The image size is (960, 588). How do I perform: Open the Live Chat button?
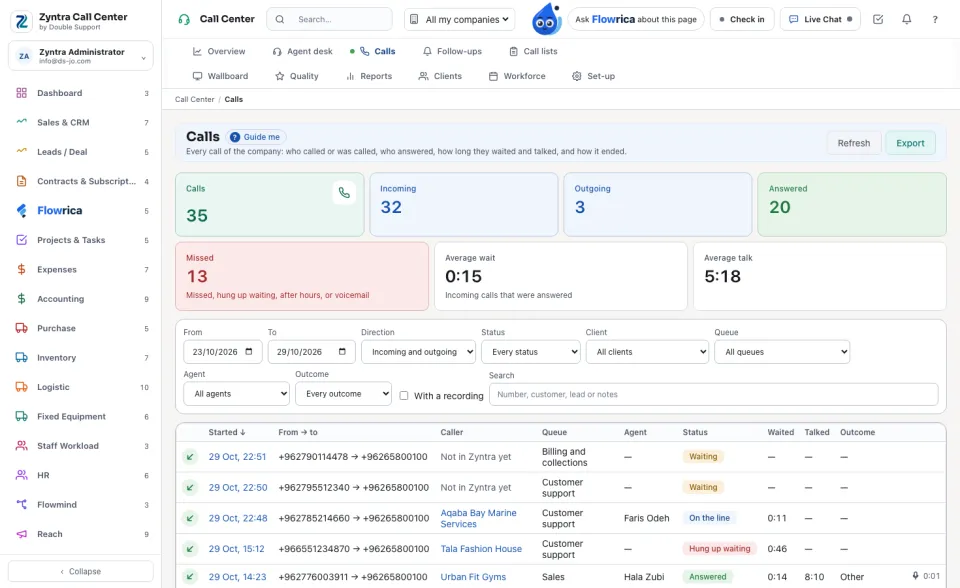820,20
